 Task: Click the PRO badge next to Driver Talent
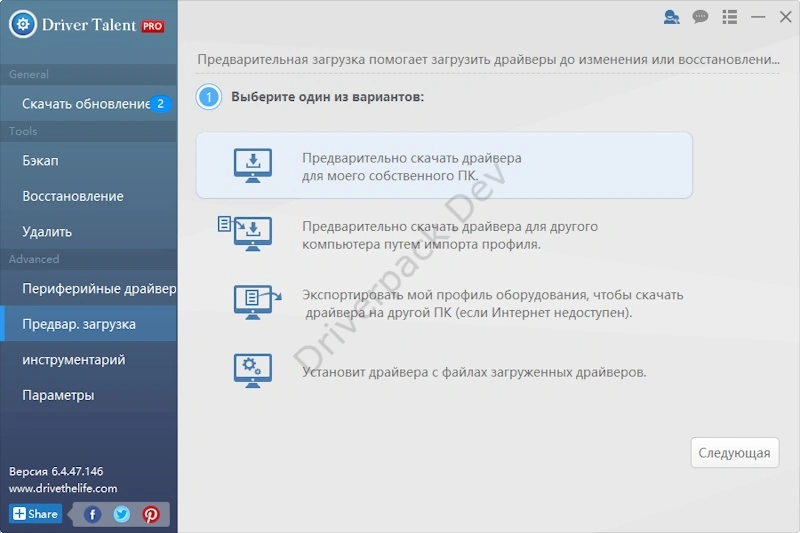(153, 26)
